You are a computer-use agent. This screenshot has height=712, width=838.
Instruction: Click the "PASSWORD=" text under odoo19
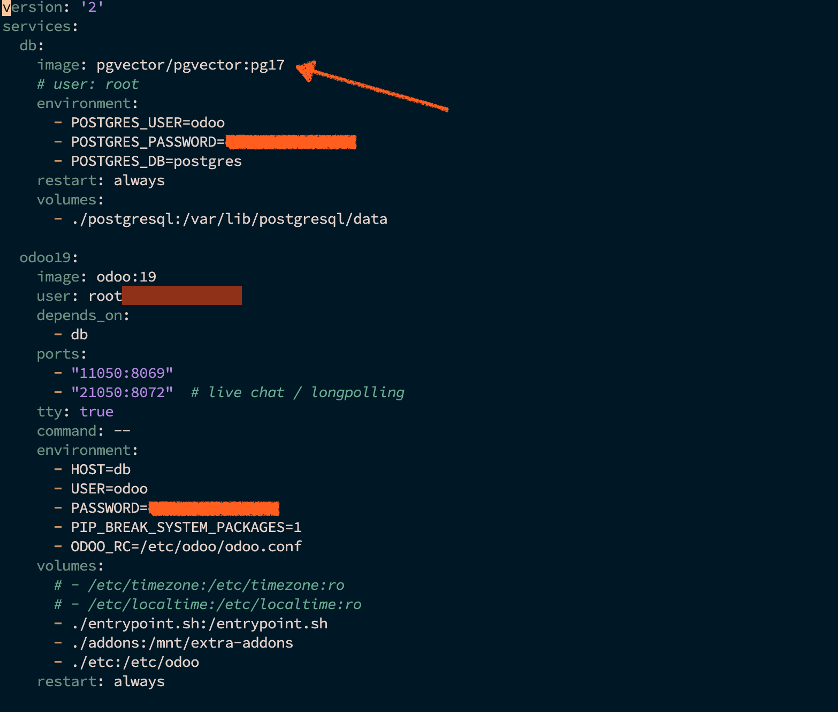pyautogui.click(x=109, y=508)
